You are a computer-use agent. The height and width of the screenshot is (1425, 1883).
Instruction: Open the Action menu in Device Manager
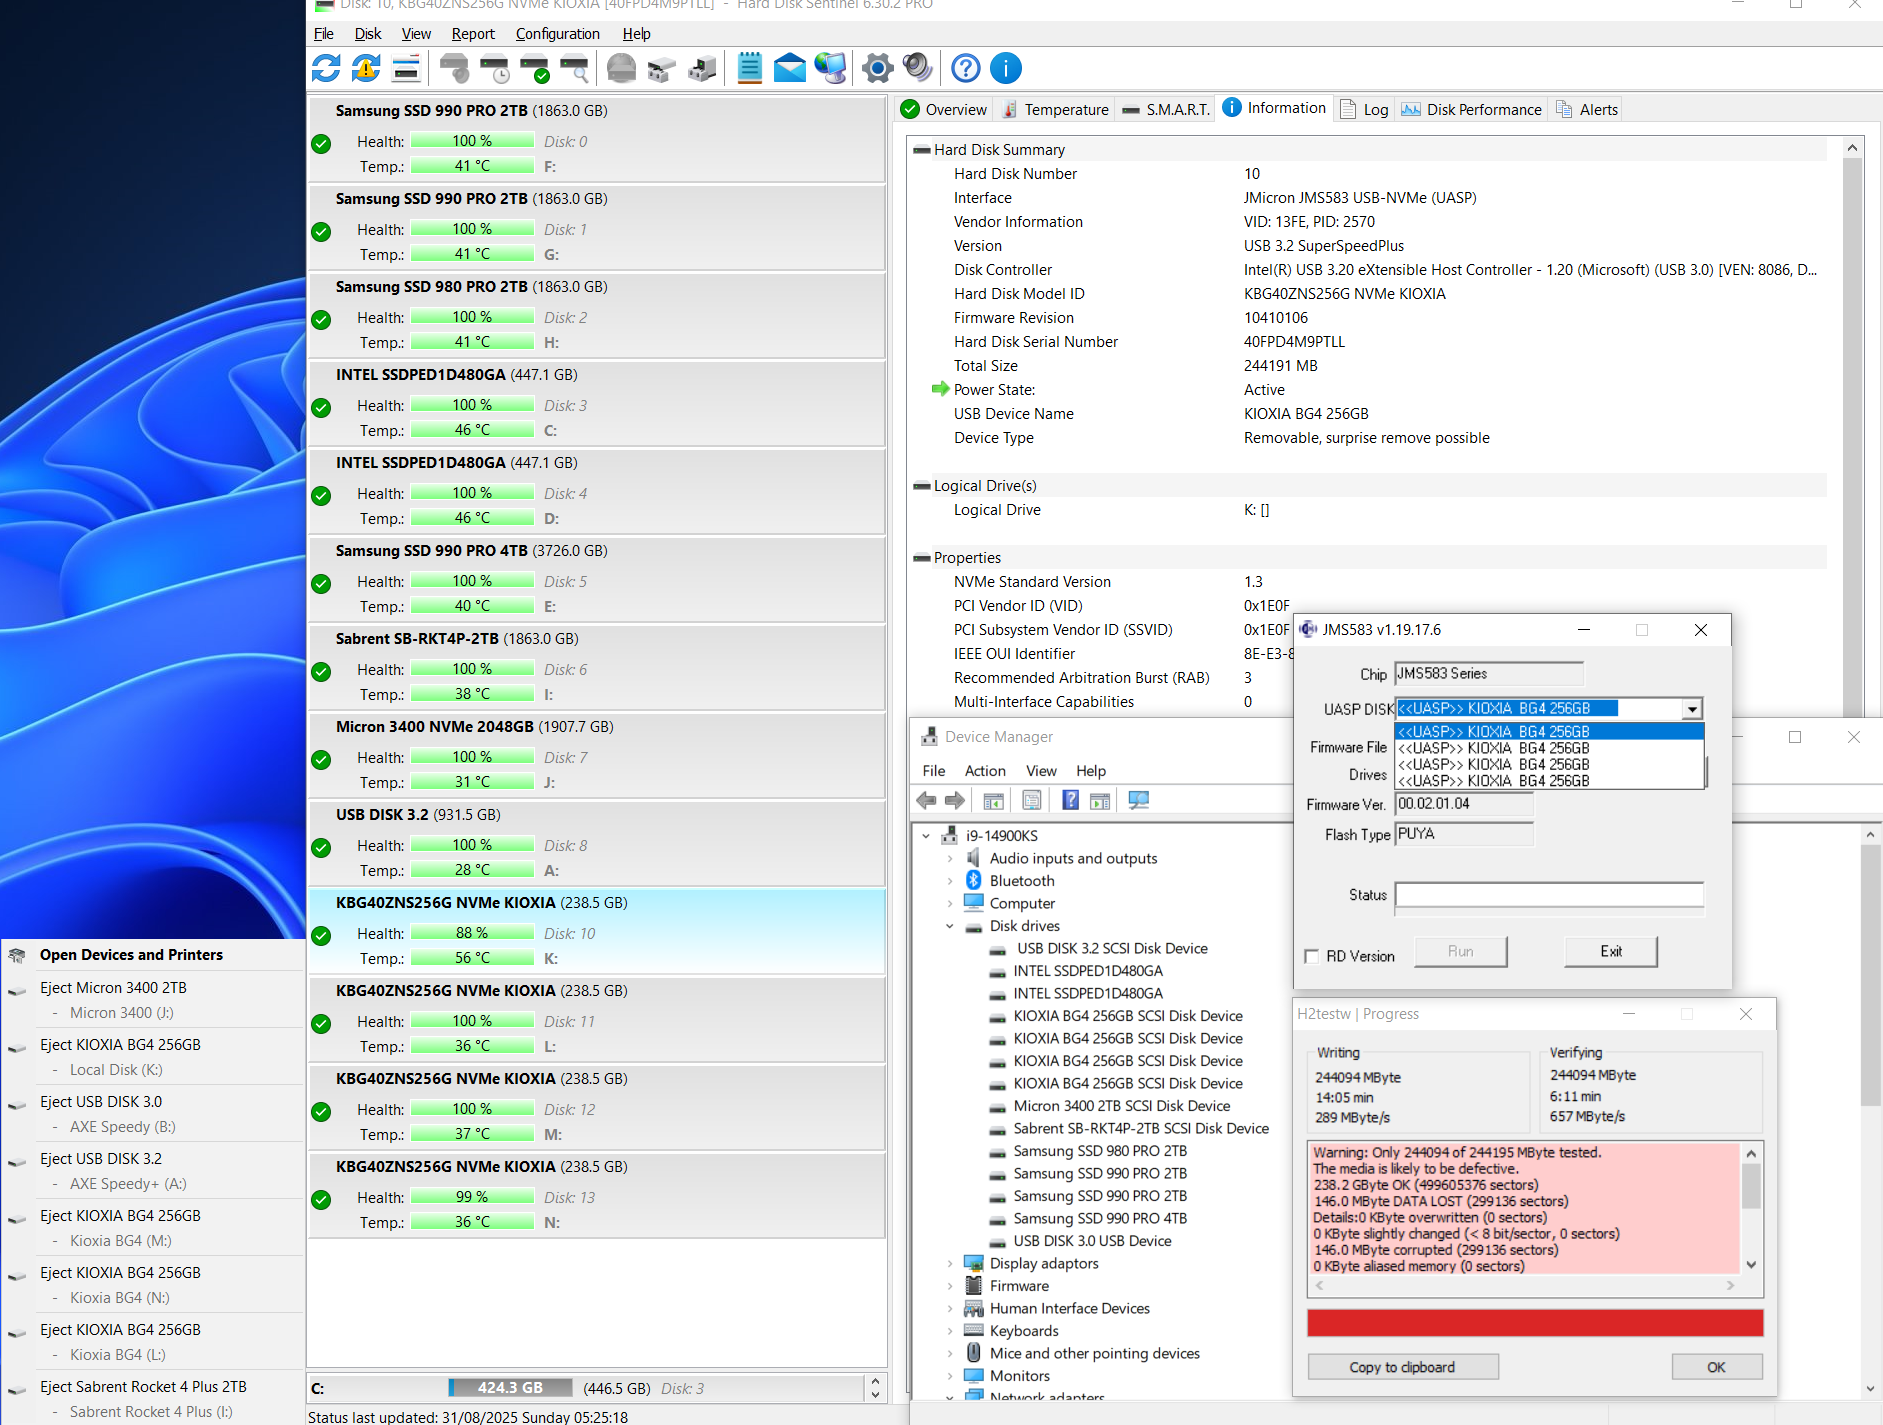click(x=985, y=770)
